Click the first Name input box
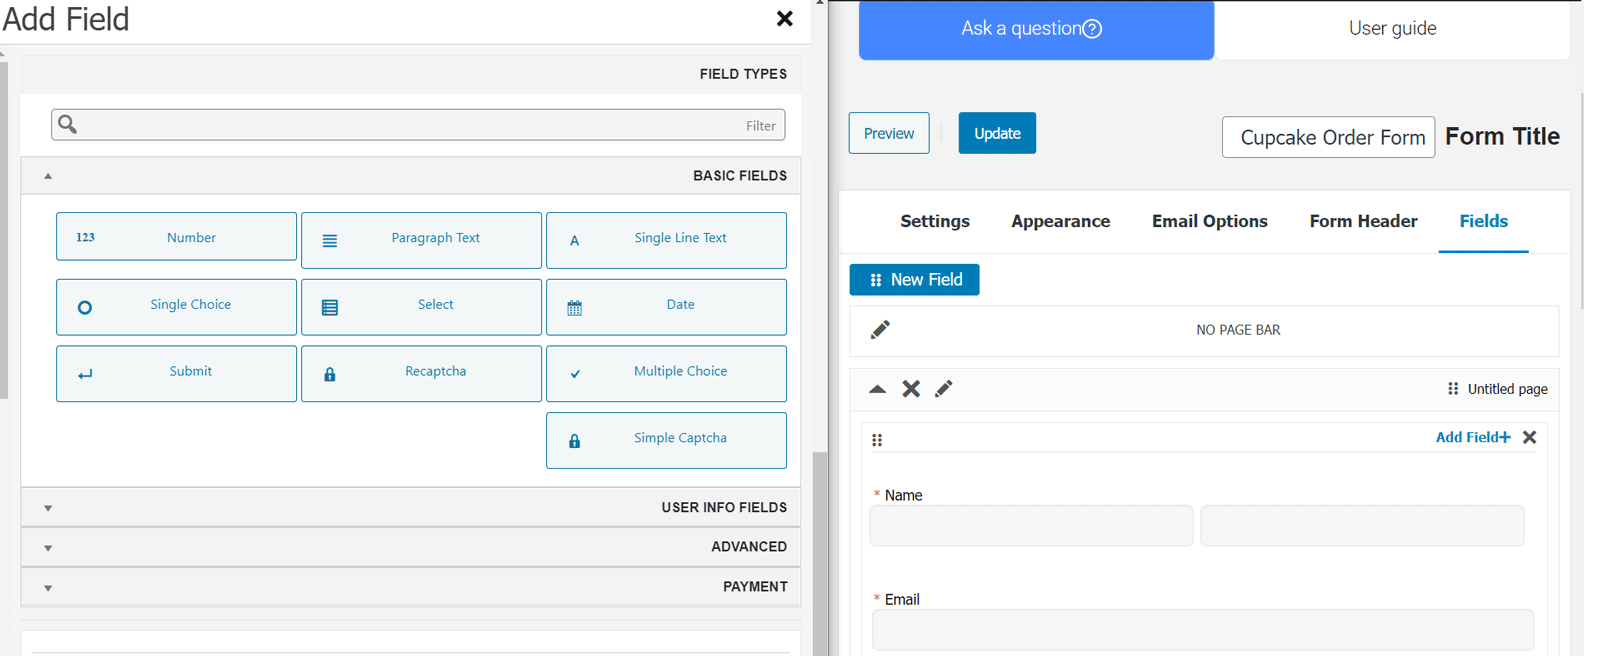Viewport: 1600px width, 656px height. pyautogui.click(x=1031, y=525)
